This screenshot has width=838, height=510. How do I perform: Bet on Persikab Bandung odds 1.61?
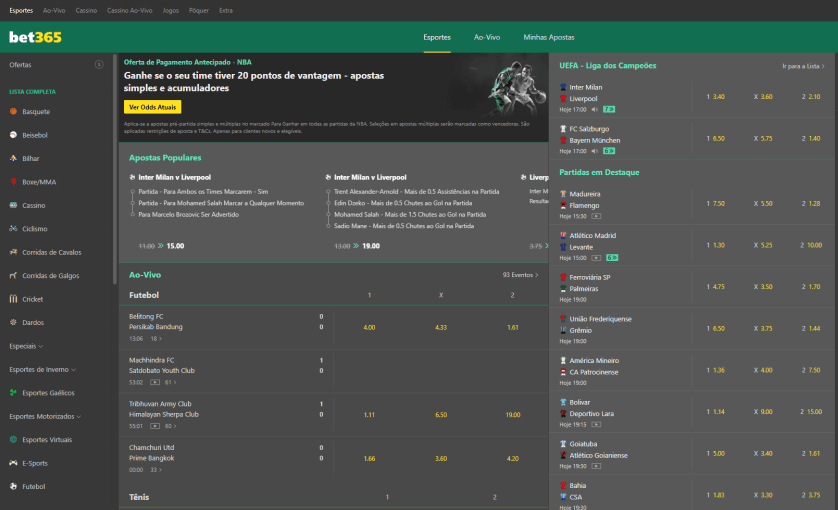click(x=513, y=327)
